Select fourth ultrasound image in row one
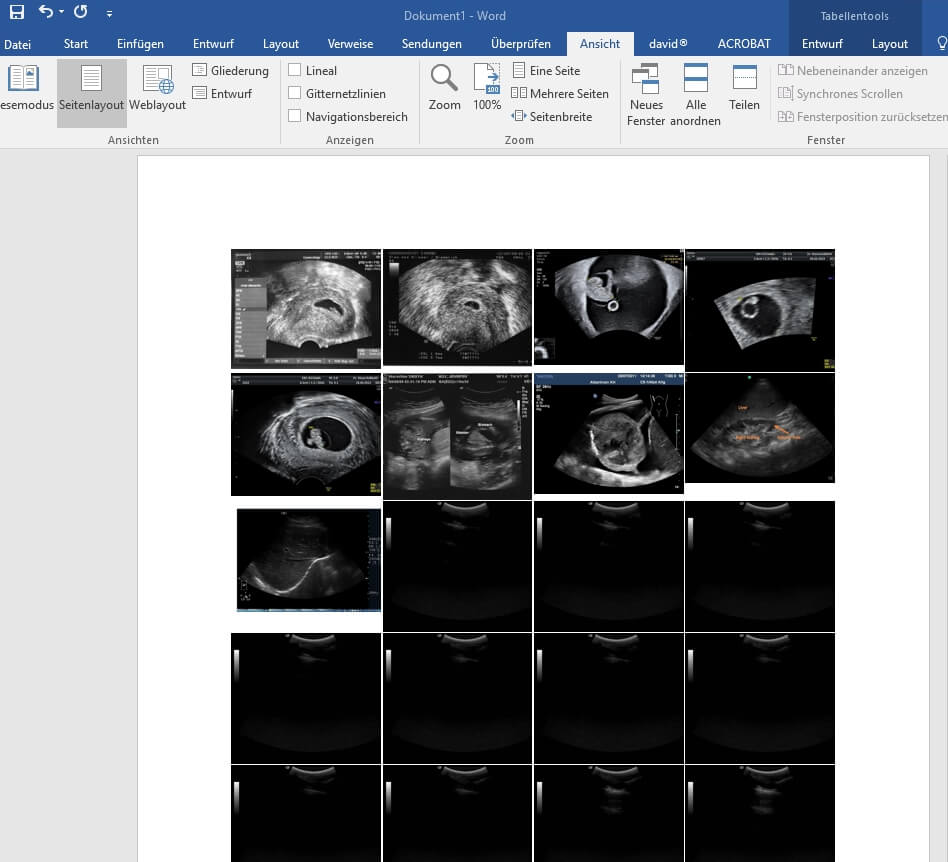Image resolution: width=948 pixels, height=862 pixels. pos(760,310)
